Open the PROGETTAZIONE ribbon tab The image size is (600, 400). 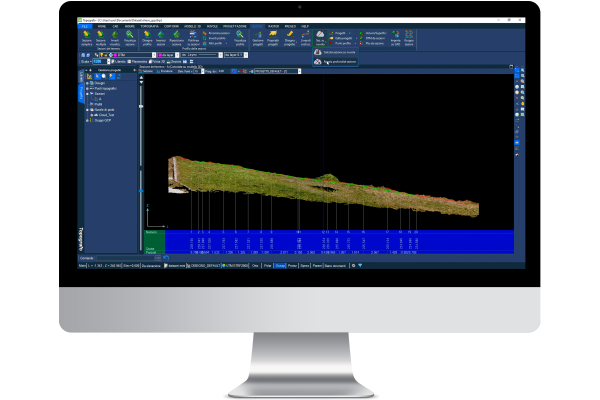click(235, 26)
